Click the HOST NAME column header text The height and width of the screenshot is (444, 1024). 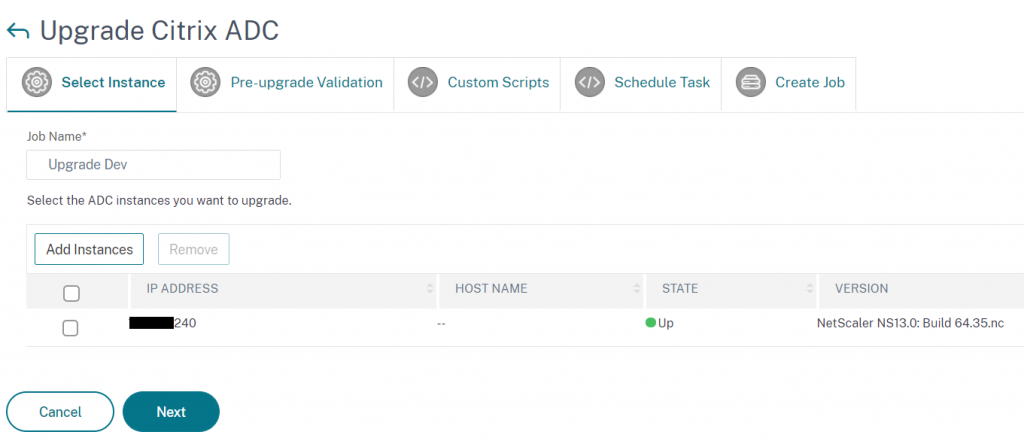[491, 289]
